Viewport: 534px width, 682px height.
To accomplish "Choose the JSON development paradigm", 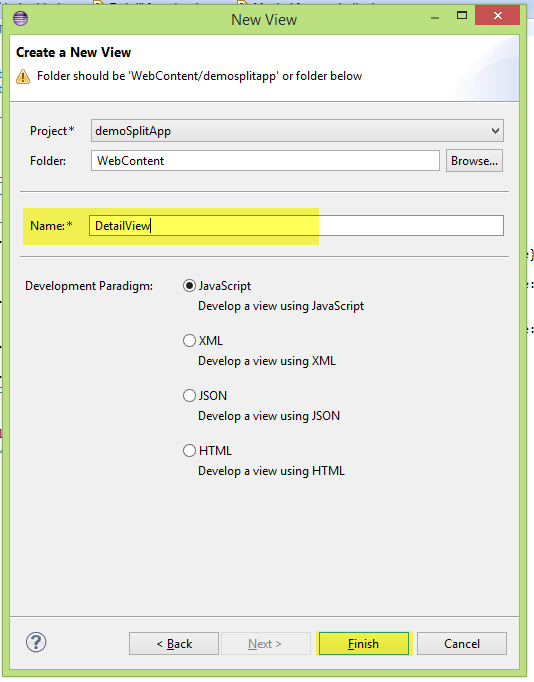I will (189, 395).
